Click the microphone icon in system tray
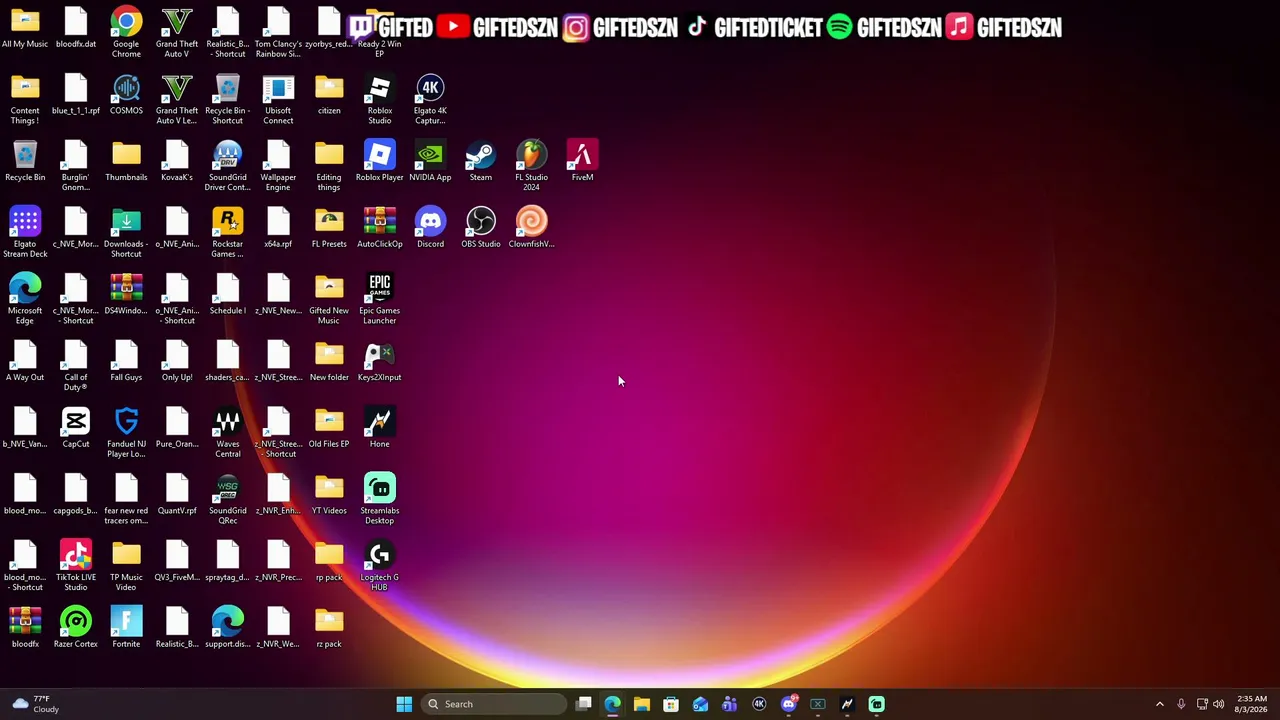Viewport: 1280px width, 720px height. tap(1181, 704)
